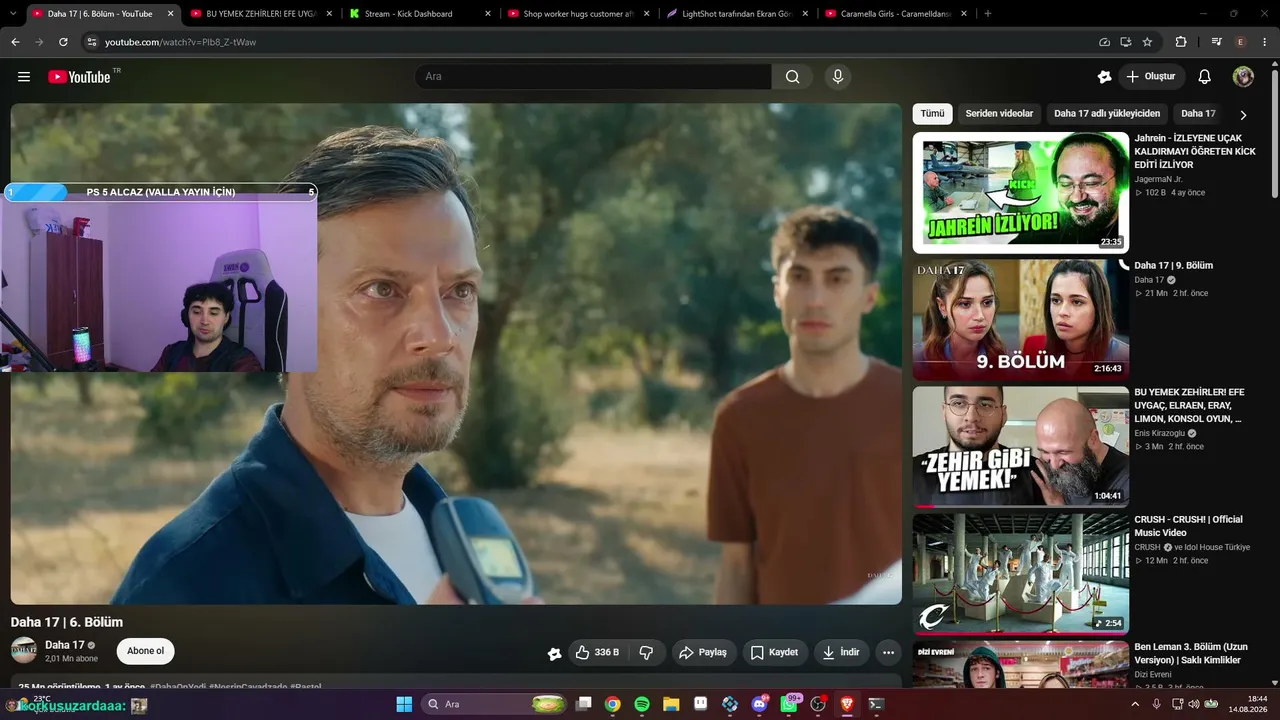
Task: Like the video with thumbs up
Action: pyautogui.click(x=597, y=652)
